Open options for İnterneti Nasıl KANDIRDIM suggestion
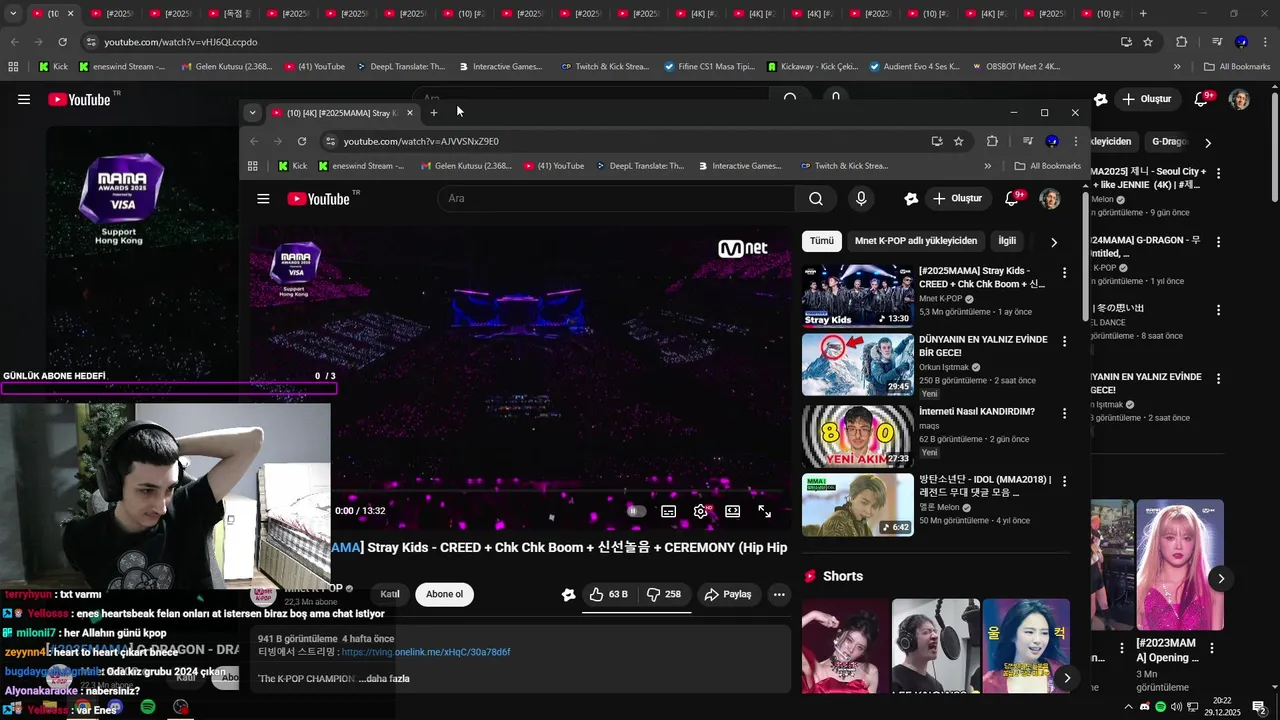The width and height of the screenshot is (1280, 720). pos(1064,412)
